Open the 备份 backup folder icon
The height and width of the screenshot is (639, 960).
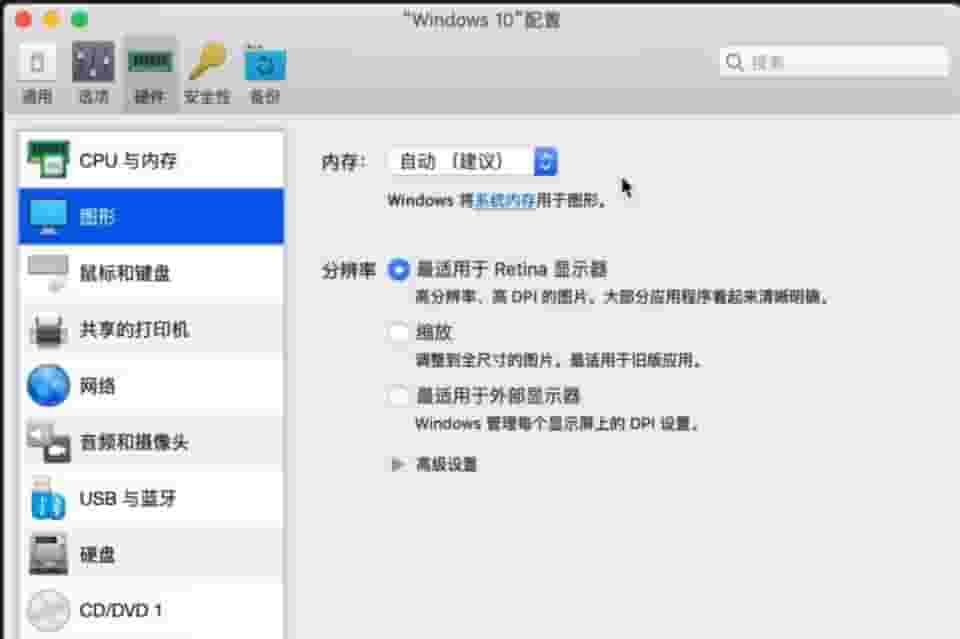pos(265,64)
